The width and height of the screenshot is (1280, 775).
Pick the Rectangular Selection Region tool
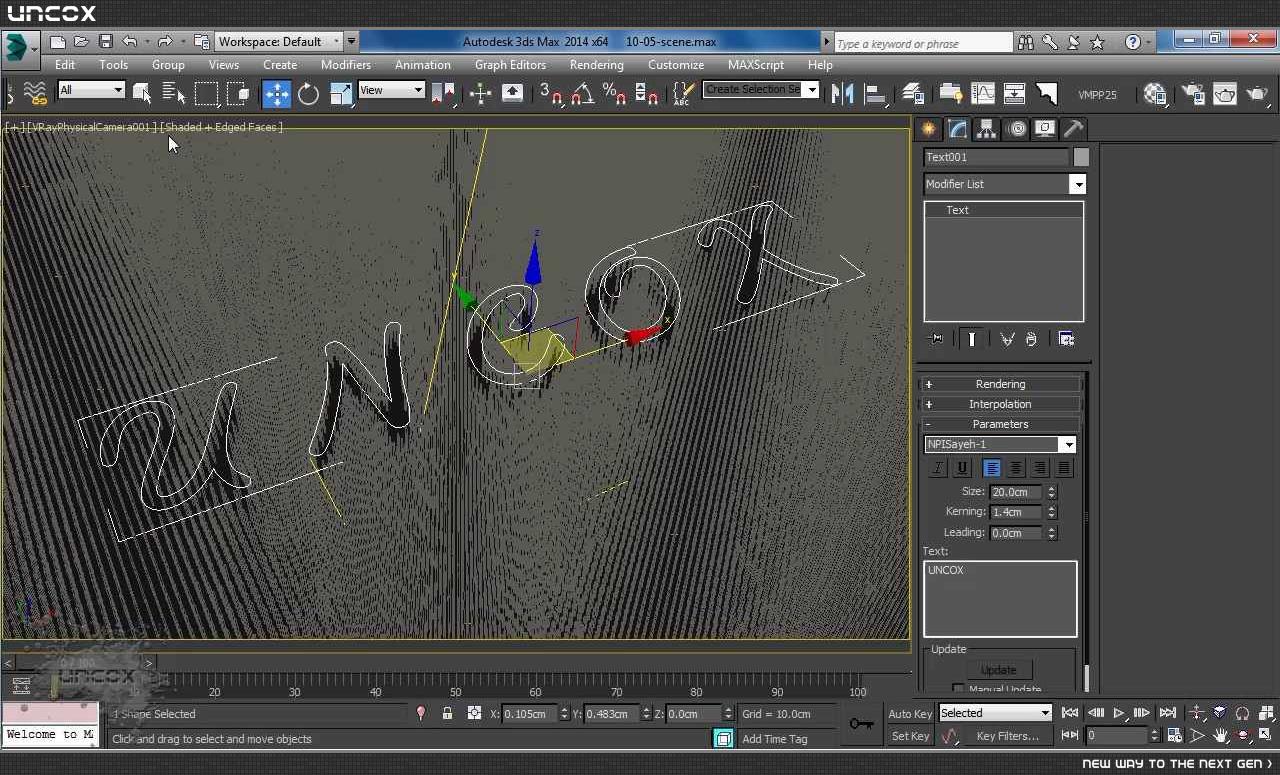coord(206,94)
